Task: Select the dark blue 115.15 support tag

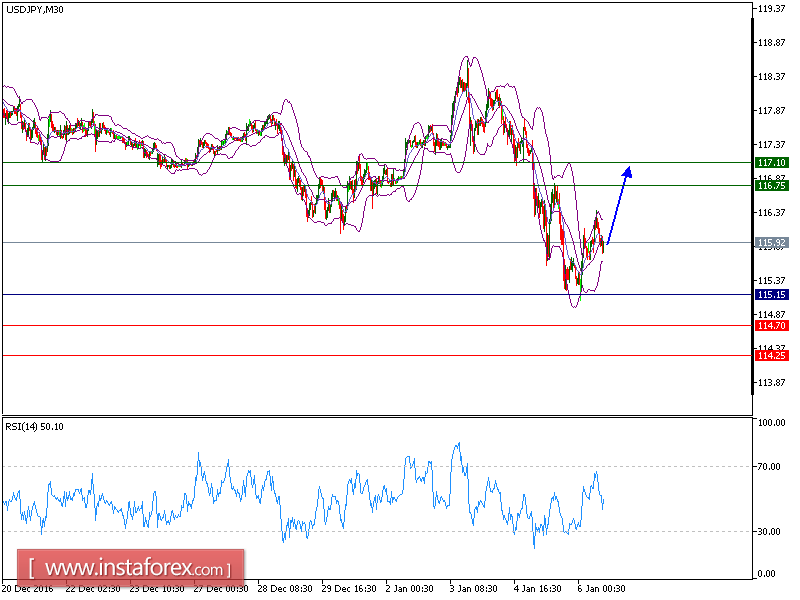Action: pyautogui.click(x=766, y=295)
